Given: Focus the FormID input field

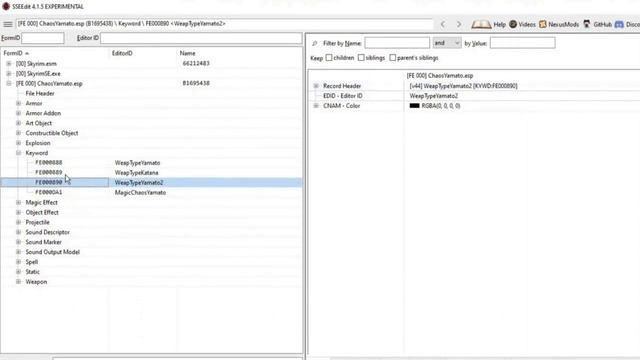Looking at the screenshot, I should point(42,38).
